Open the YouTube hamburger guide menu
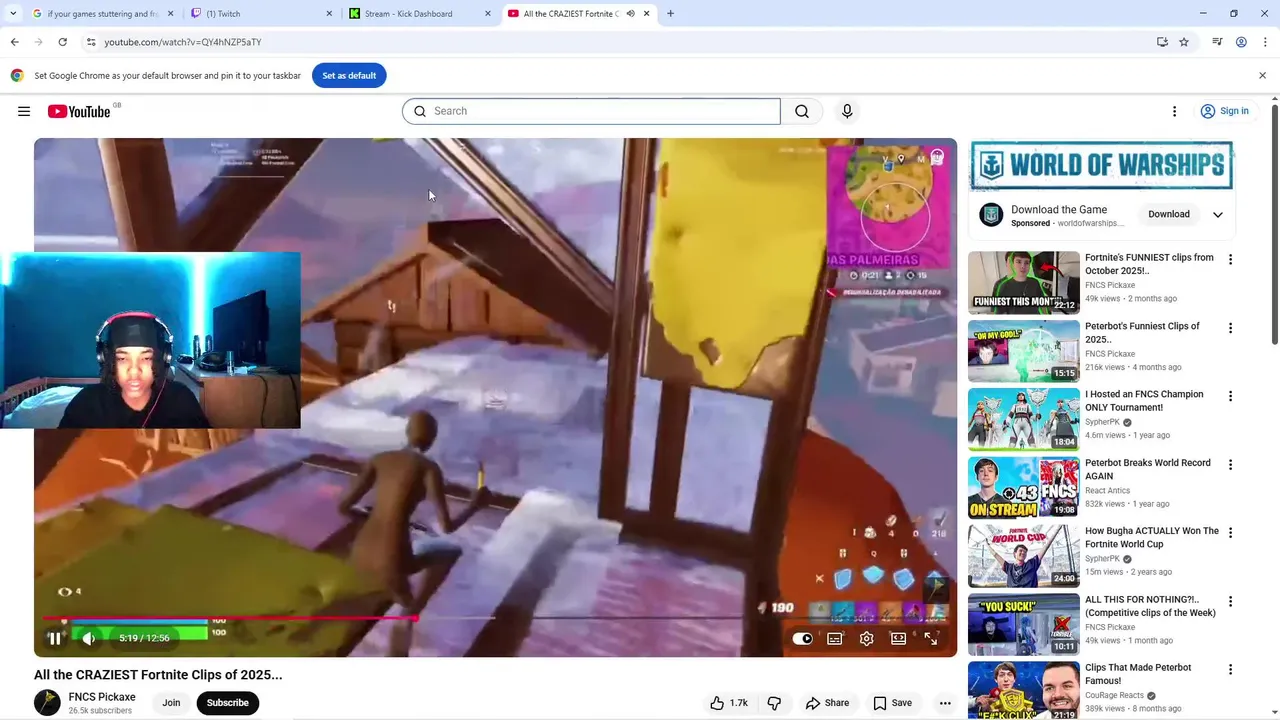 tap(24, 111)
